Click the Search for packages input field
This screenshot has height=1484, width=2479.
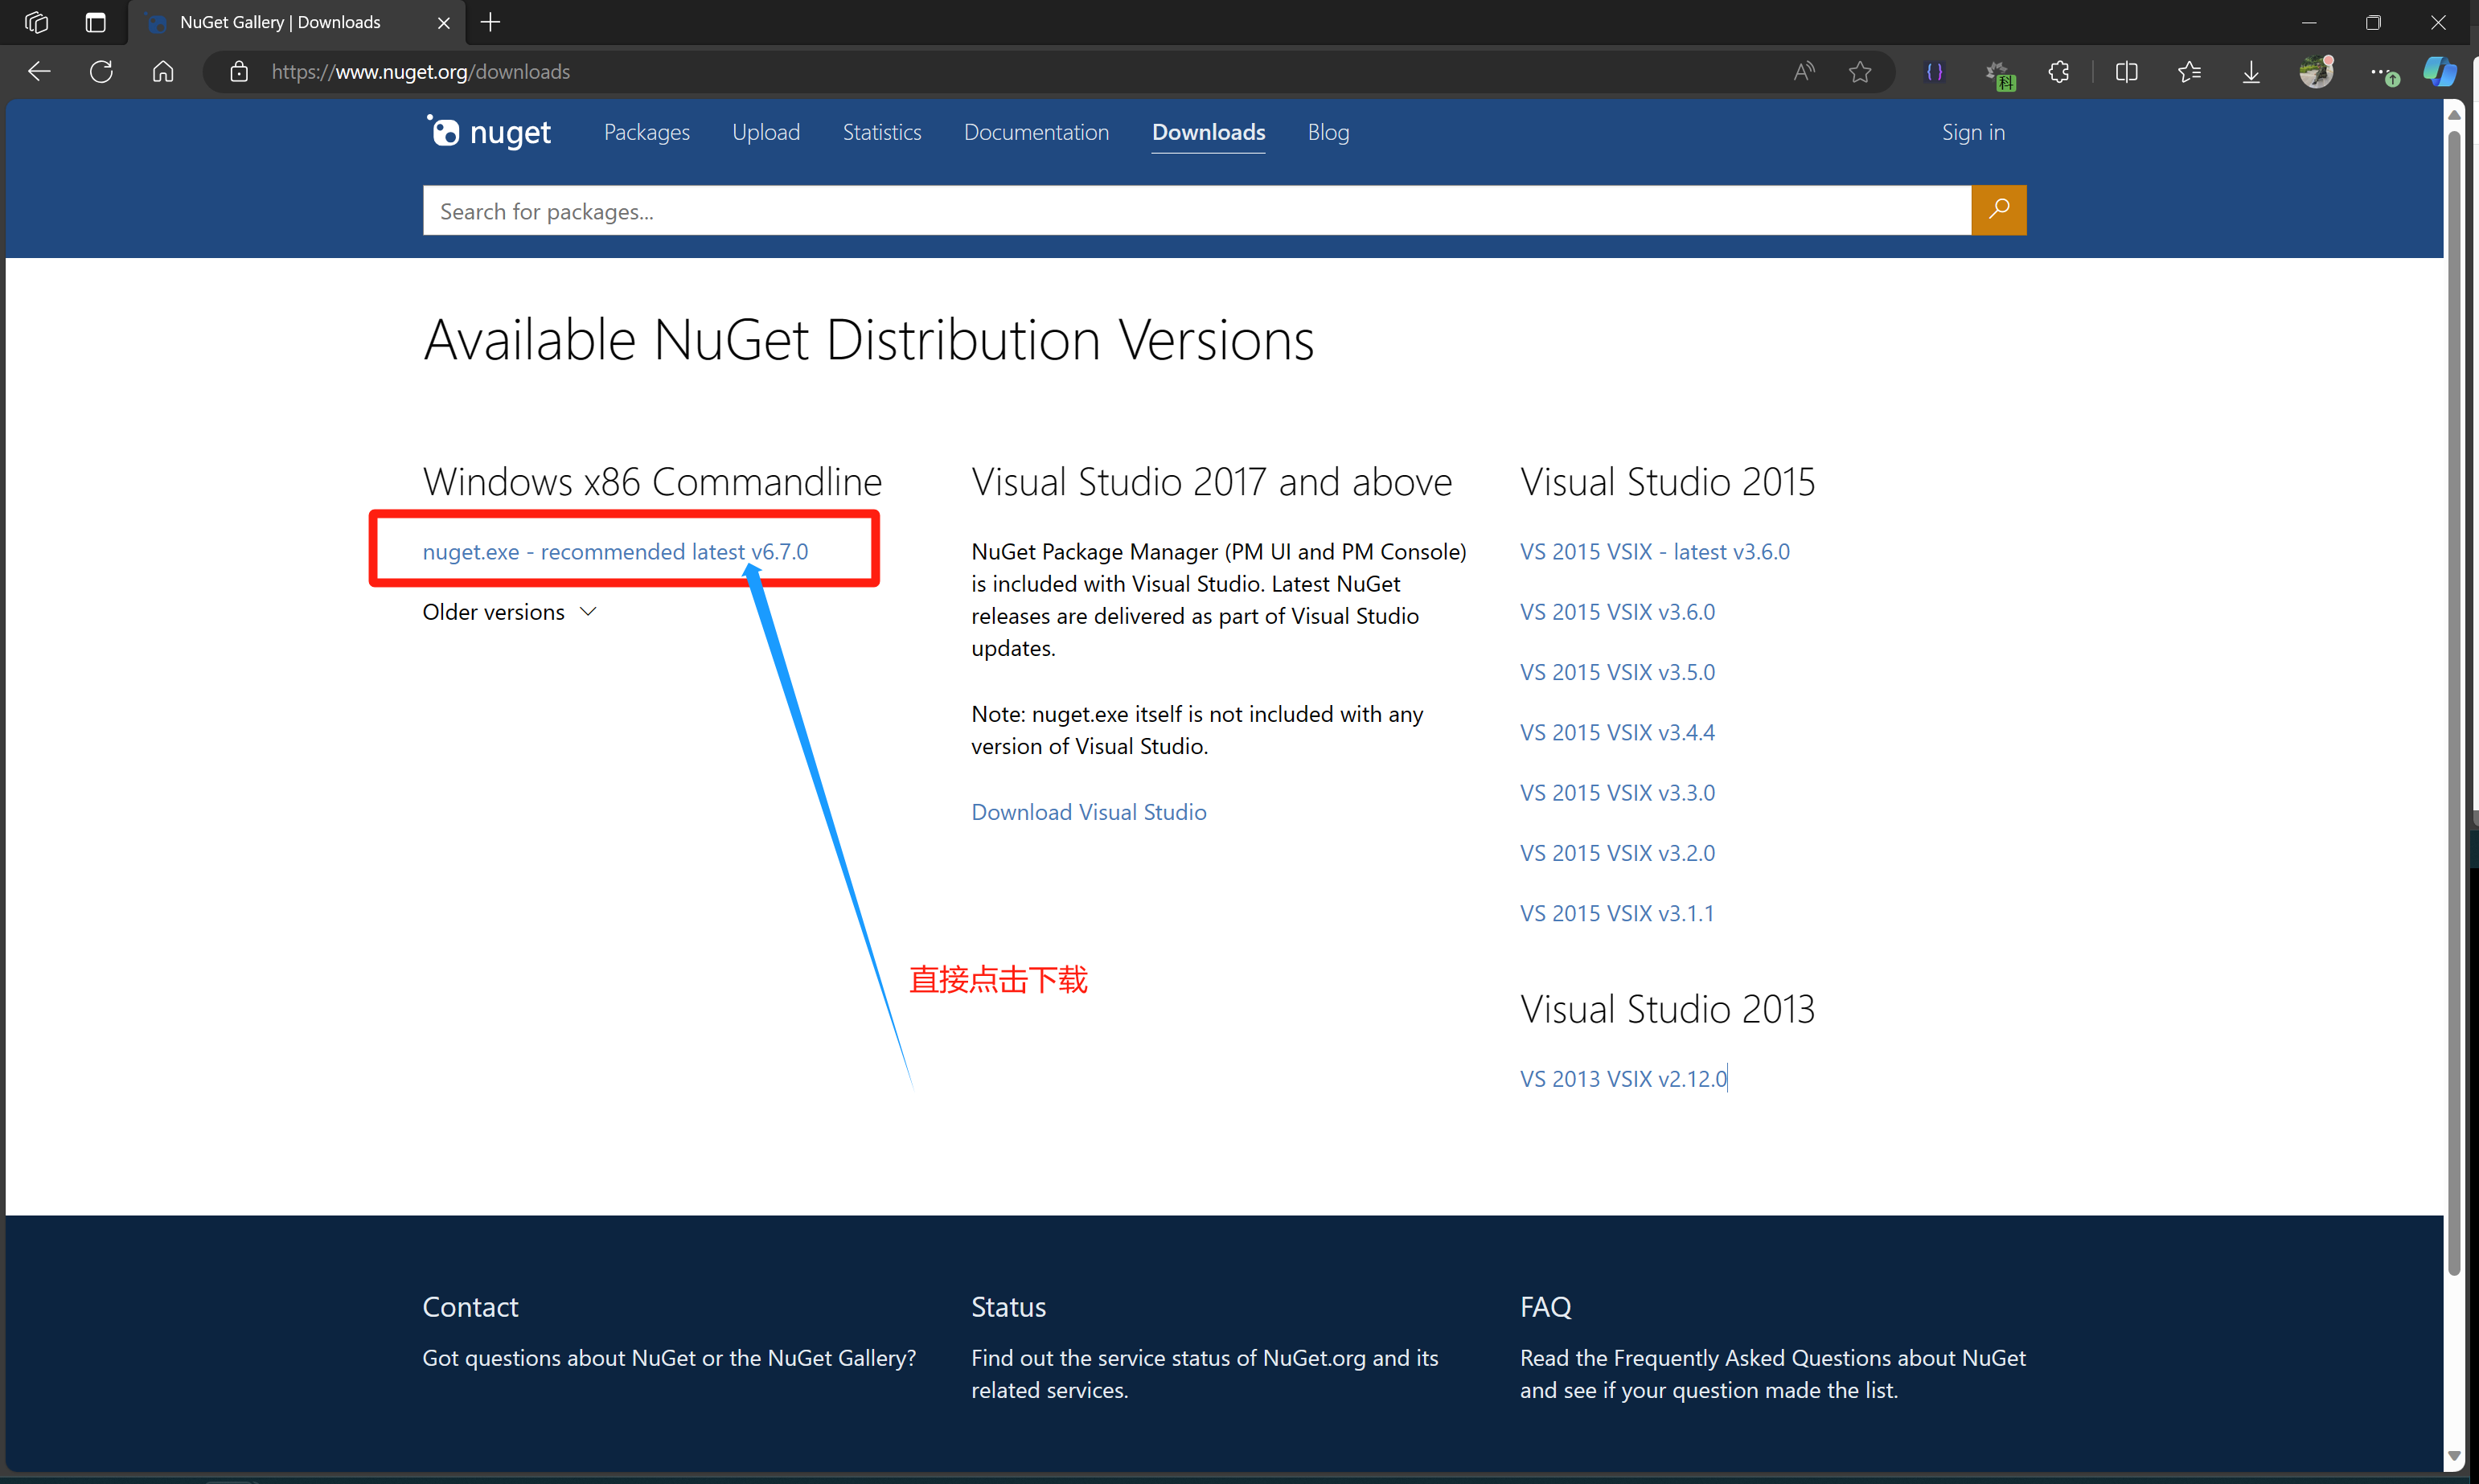click(x=1196, y=210)
